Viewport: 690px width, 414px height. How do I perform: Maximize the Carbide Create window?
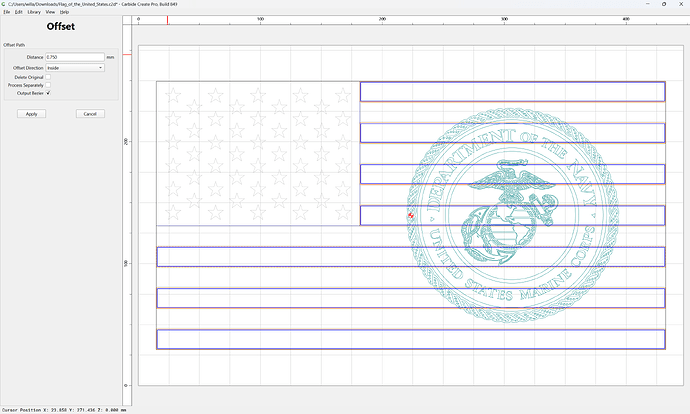tap(664, 4)
